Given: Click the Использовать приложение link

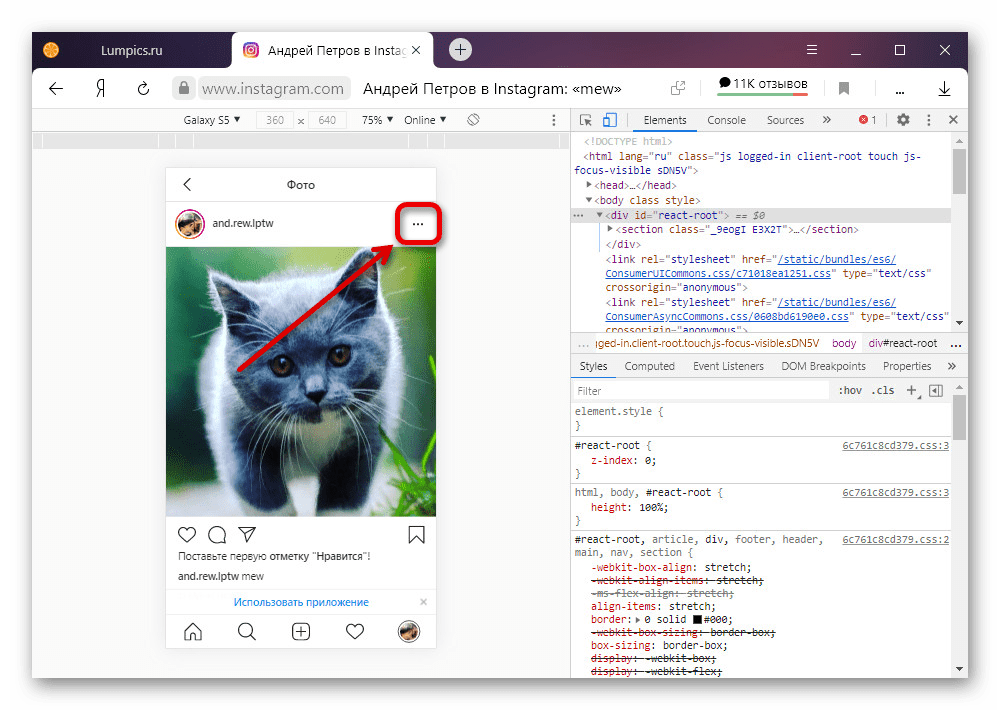Looking at the screenshot, I should tap(301, 602).
